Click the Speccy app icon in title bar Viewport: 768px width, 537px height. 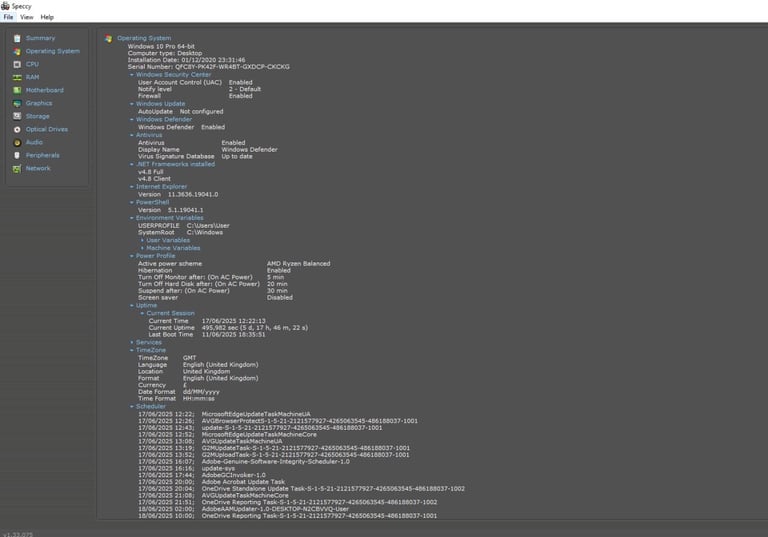5,6
